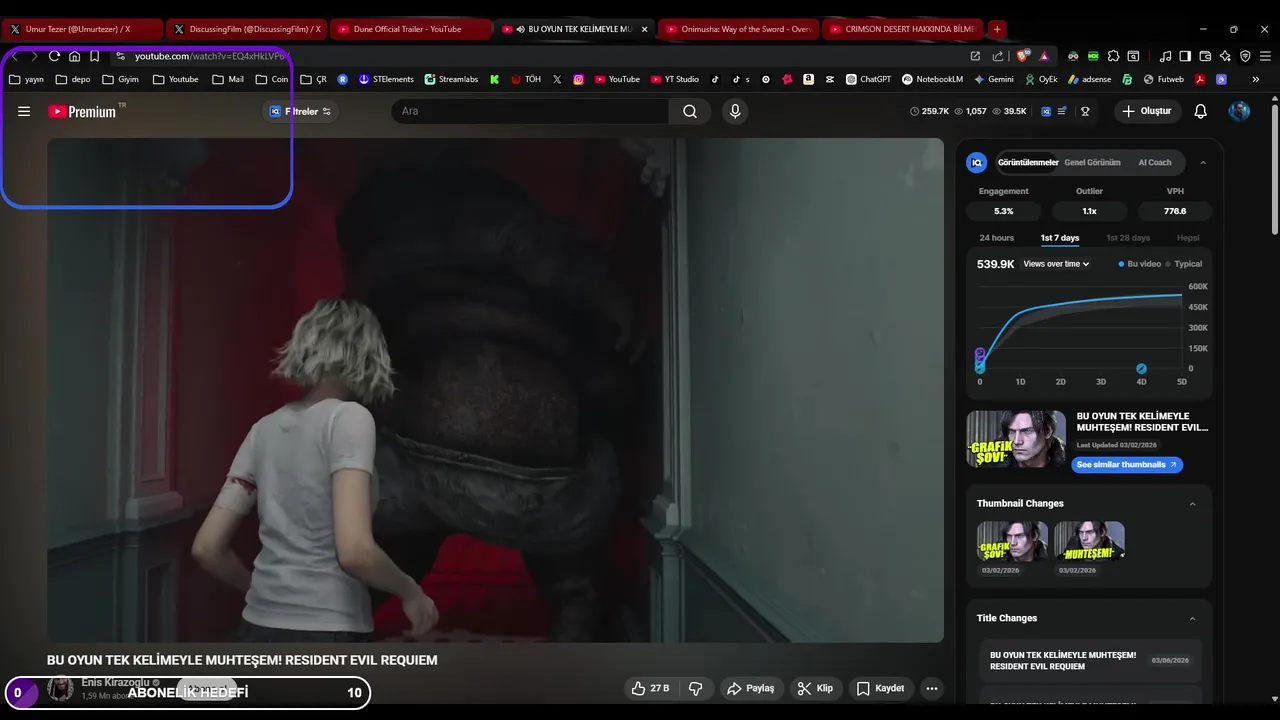Screen dimensions: 1280x720
Task: Switch to the Genel Görünüm tab
Action: point(1092,162)
